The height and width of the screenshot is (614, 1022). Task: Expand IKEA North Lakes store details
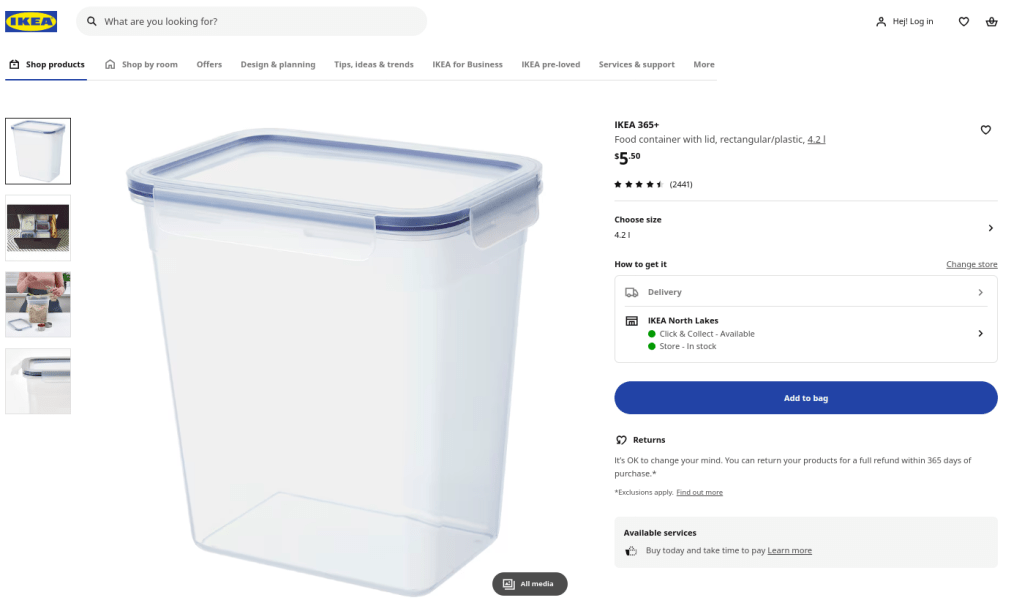click(980, 333)
